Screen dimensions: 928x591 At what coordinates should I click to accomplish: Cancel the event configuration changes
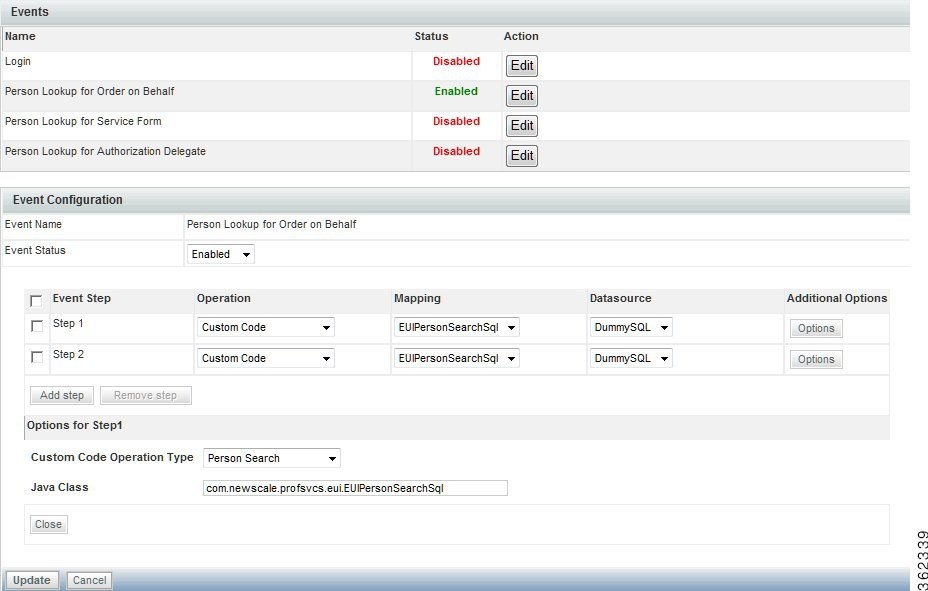tap(88, 580)
